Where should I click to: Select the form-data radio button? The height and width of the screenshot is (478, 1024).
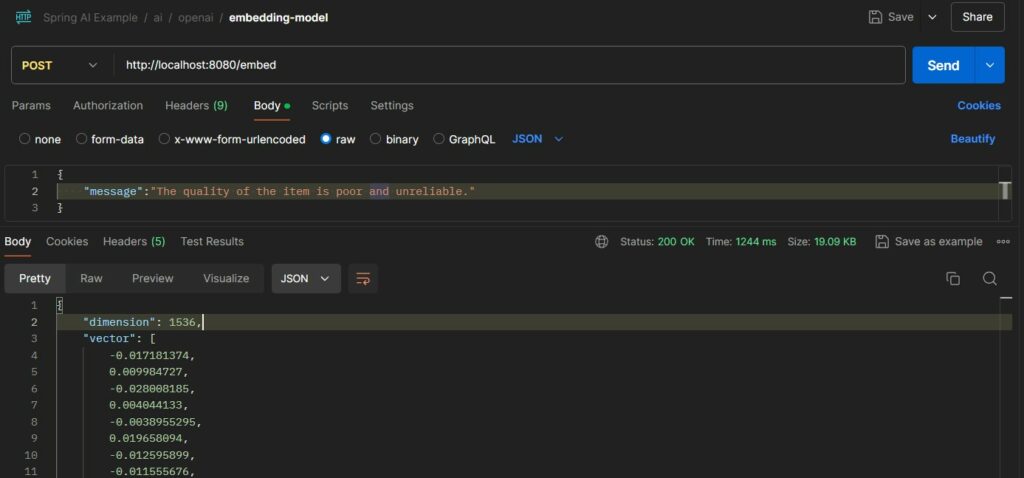coord(81,138)
